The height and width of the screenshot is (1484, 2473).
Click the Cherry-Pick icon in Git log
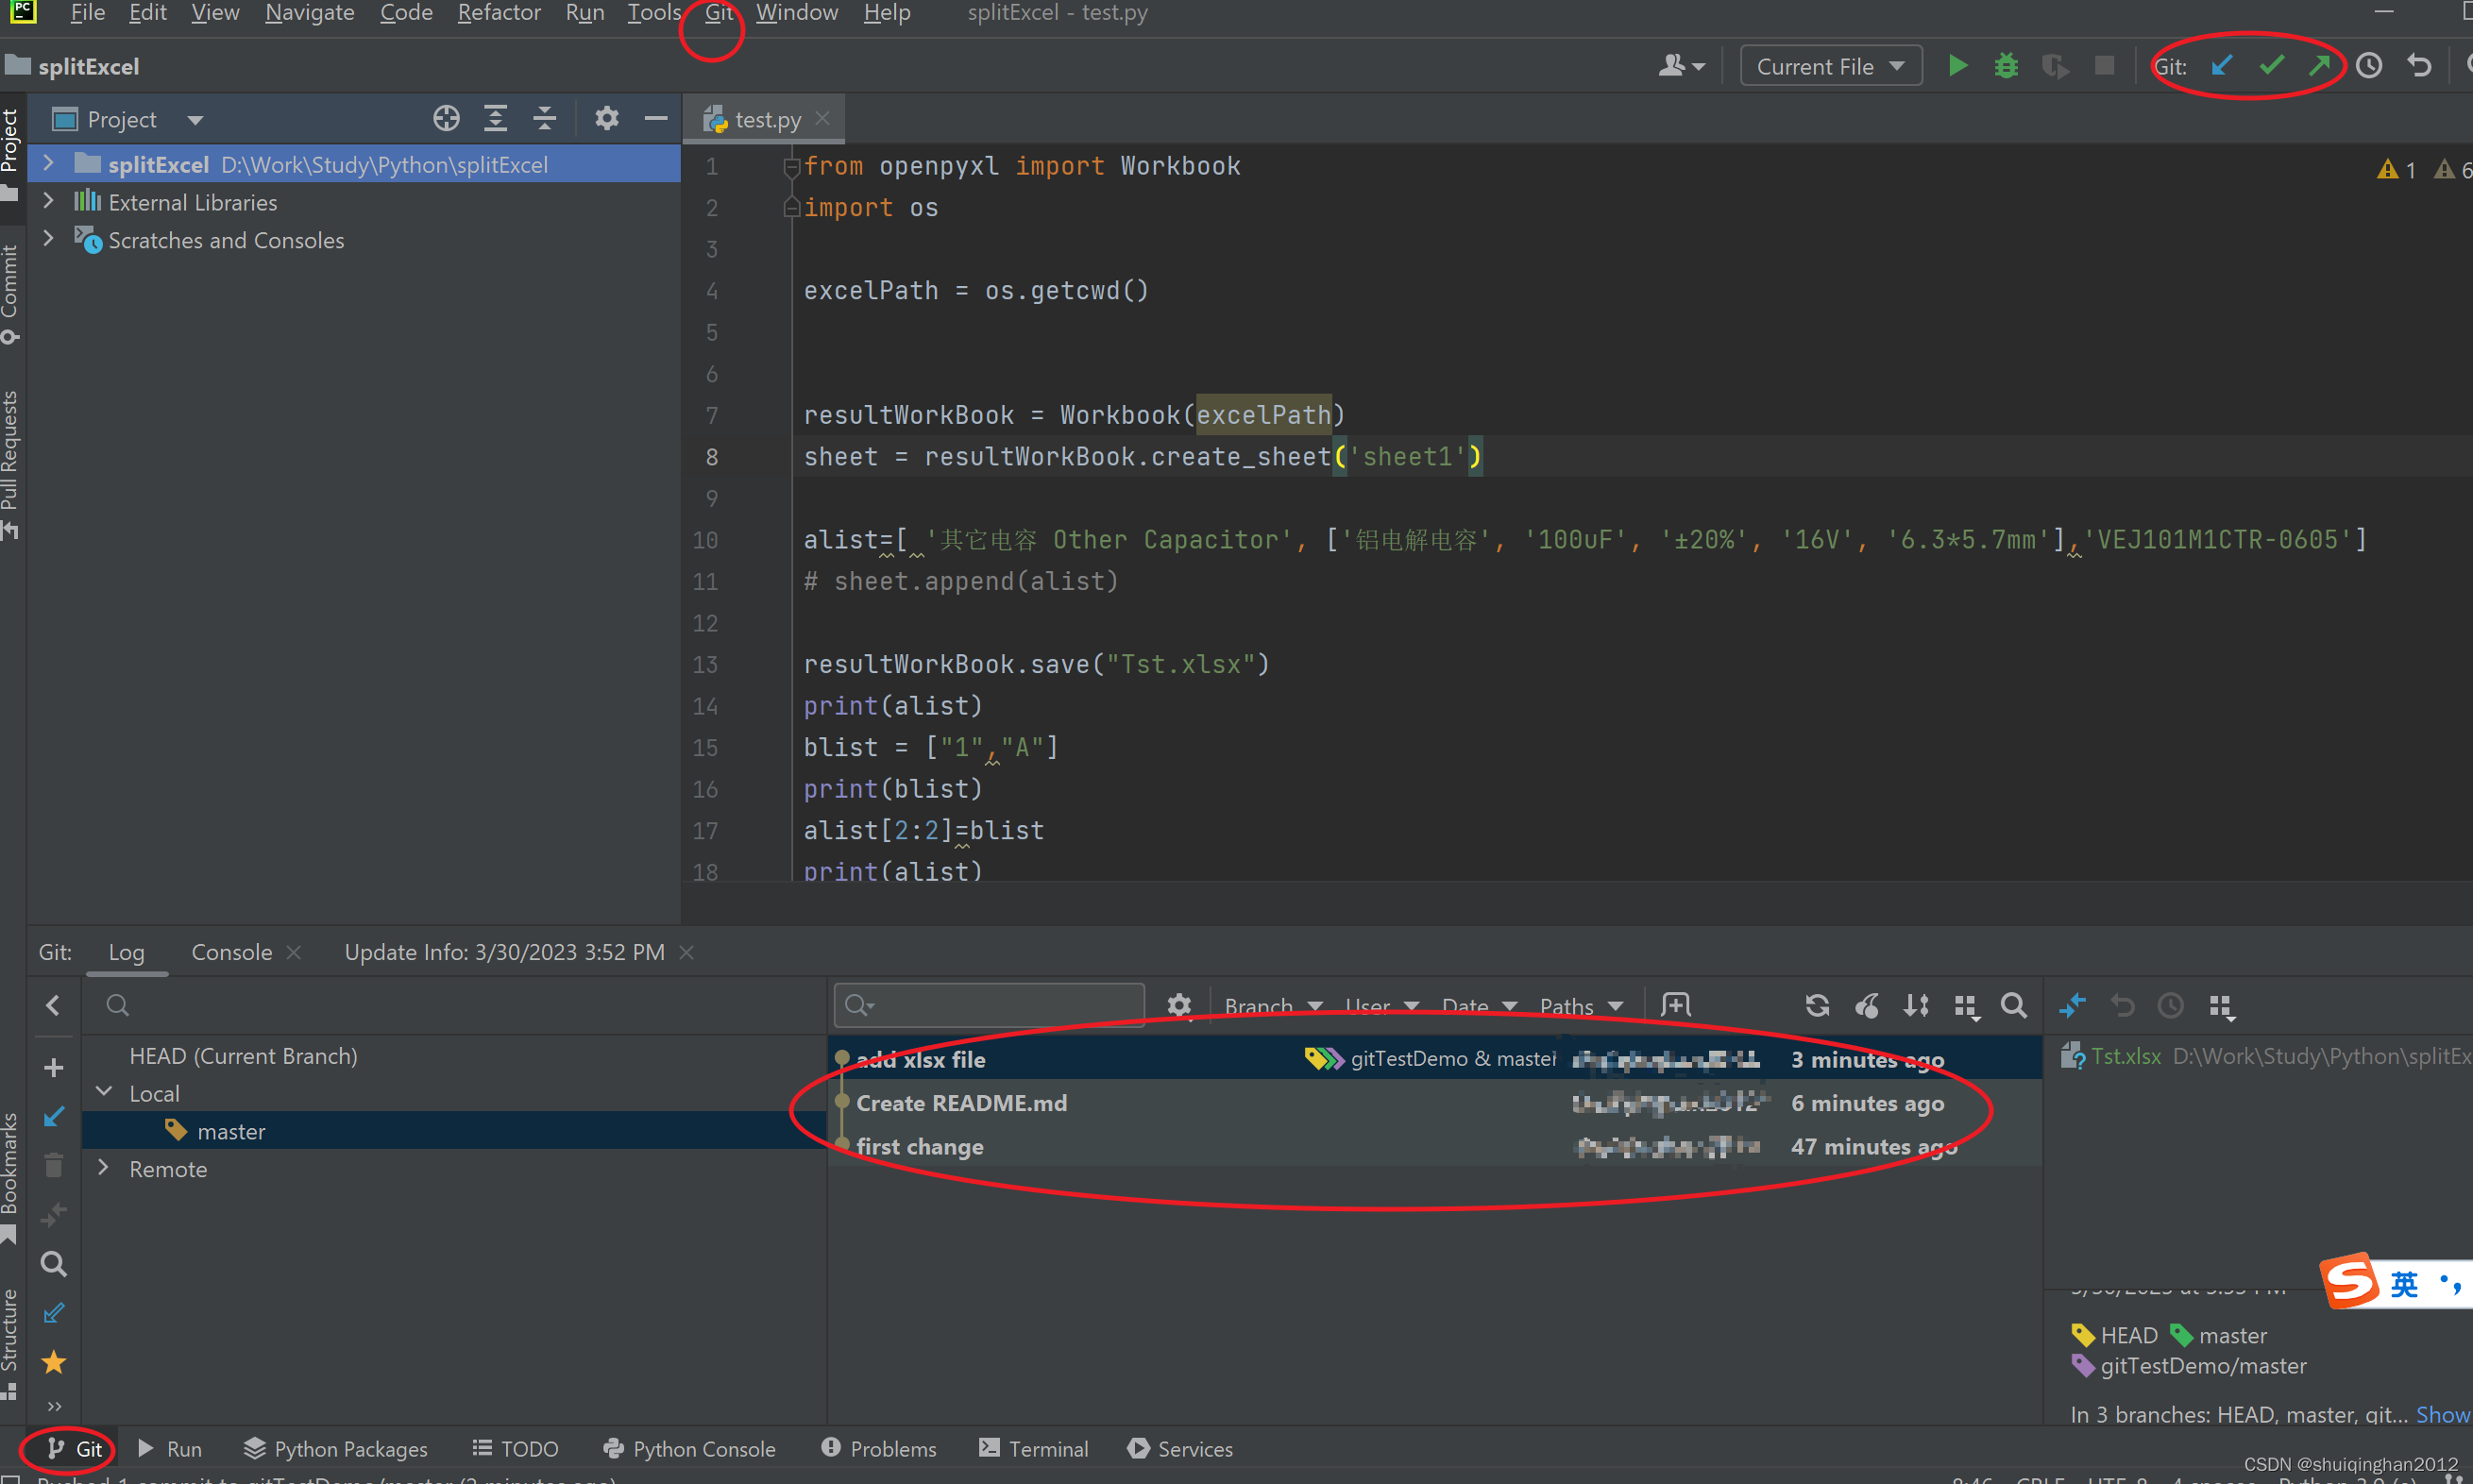pyautogui.click(x=1866, y=1005)
